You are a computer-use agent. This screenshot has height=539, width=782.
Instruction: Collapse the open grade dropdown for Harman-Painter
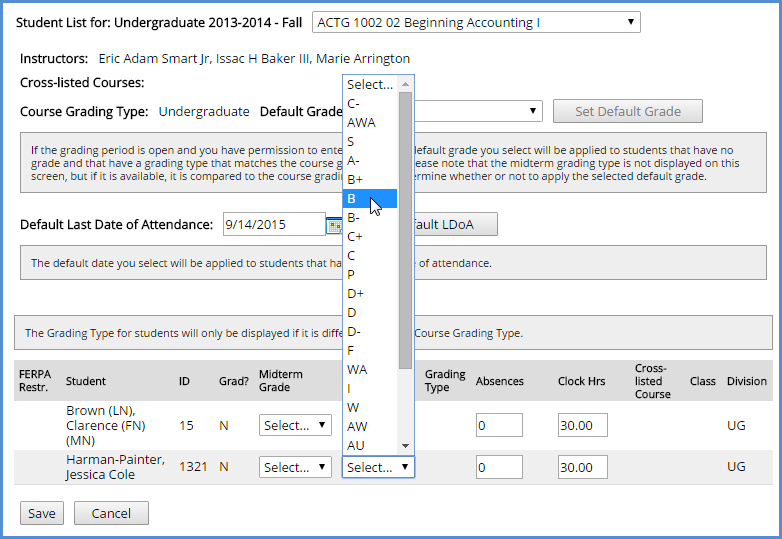(378, 467)
